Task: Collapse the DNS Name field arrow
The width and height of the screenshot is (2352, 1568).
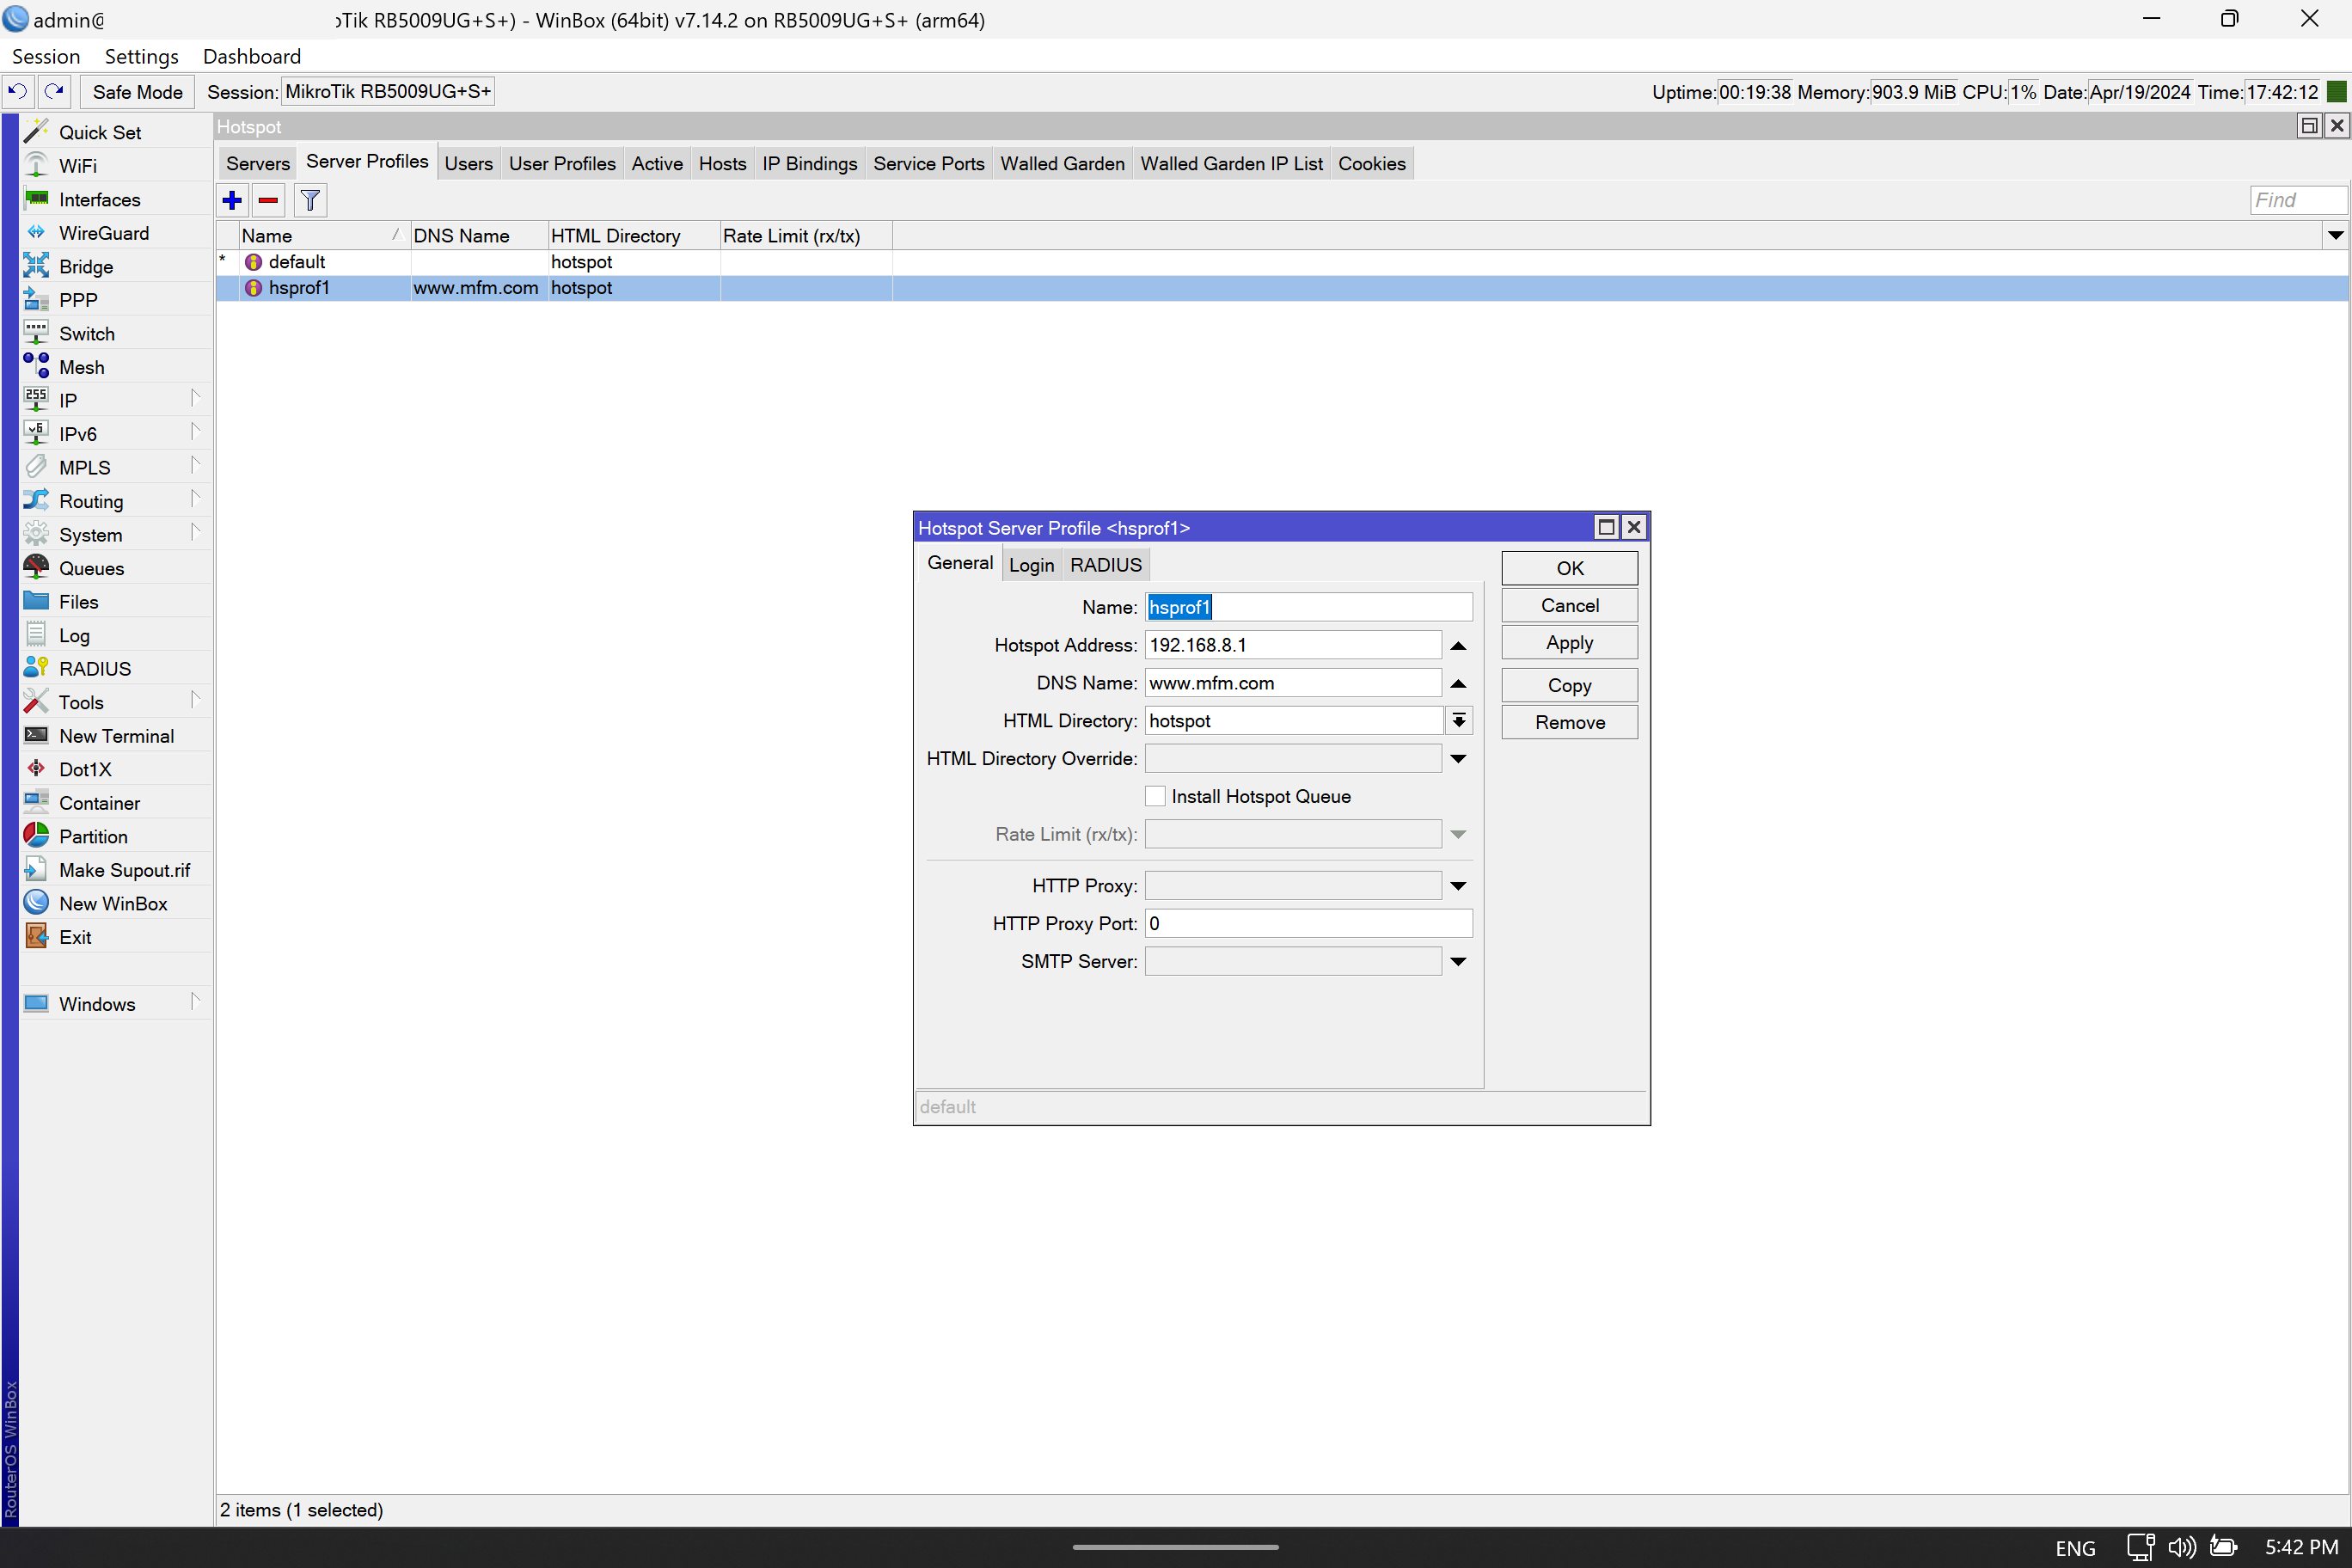Action: [1459, 684]
